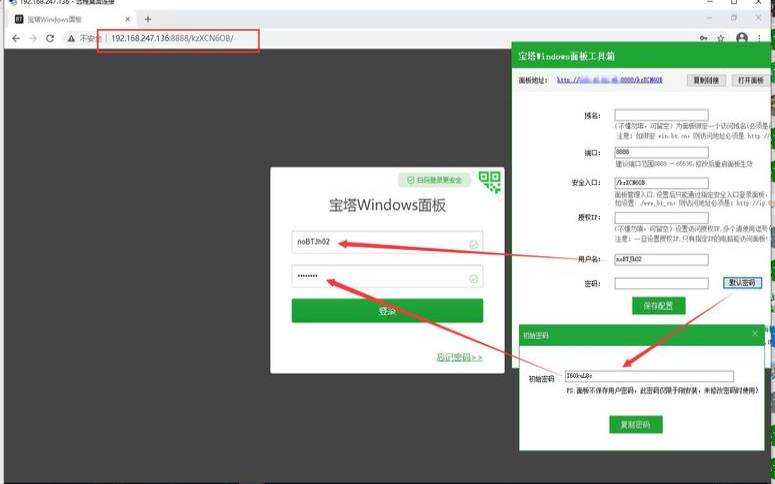Focus the username field containing noBTJh02

(x=387, y=242)
